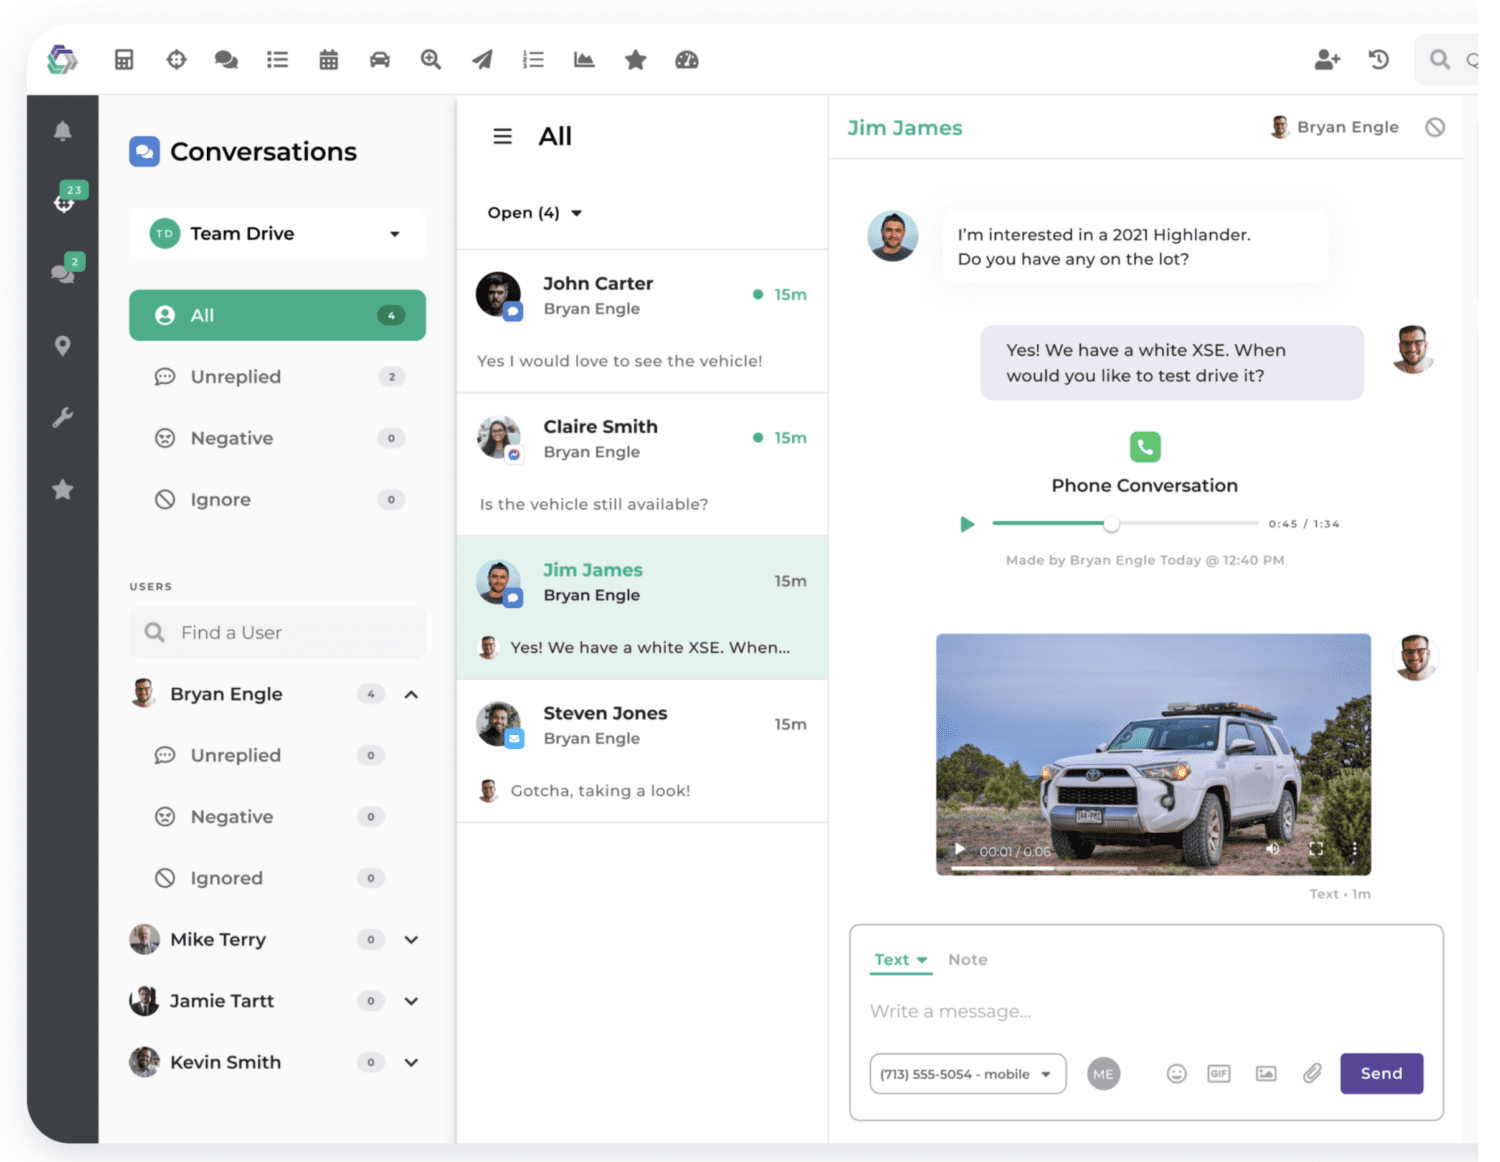1500x1162 pixels.
Task: Click the Send button
Action: pos(1380,1074)
